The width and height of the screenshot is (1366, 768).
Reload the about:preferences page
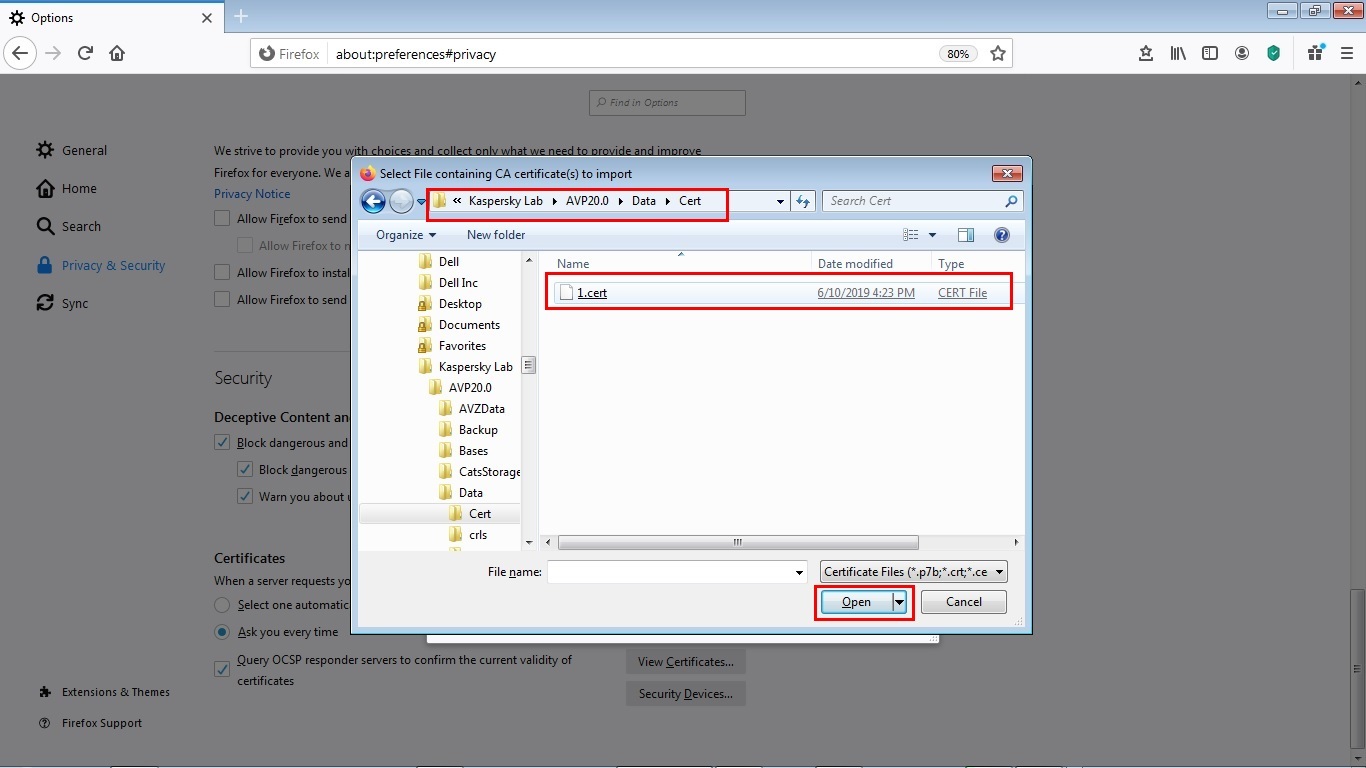[x=86, y=54]
